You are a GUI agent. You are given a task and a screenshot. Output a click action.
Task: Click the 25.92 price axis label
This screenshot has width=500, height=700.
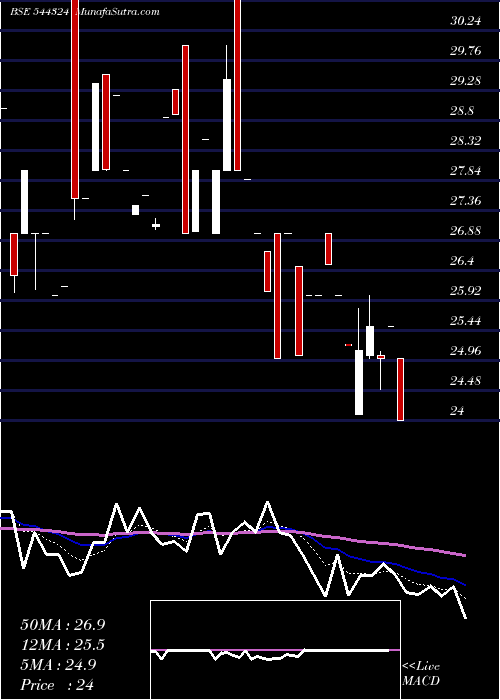pyautogui.click(x=465, y=291)
